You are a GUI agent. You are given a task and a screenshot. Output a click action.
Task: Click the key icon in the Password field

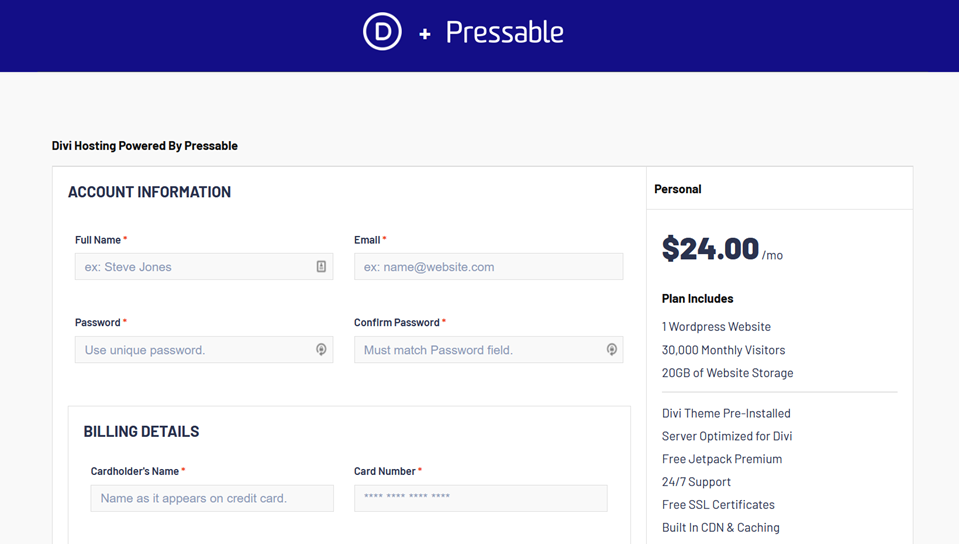(321, 350)
